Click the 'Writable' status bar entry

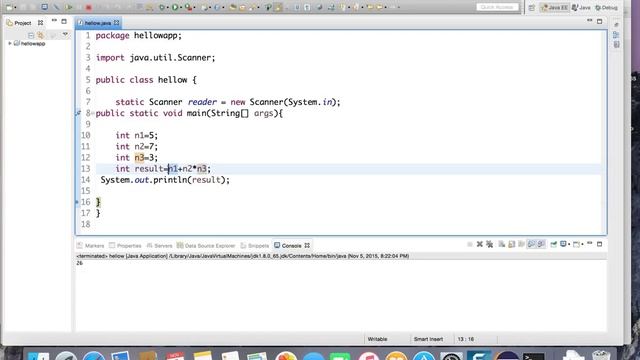click(x=378, y=339)
